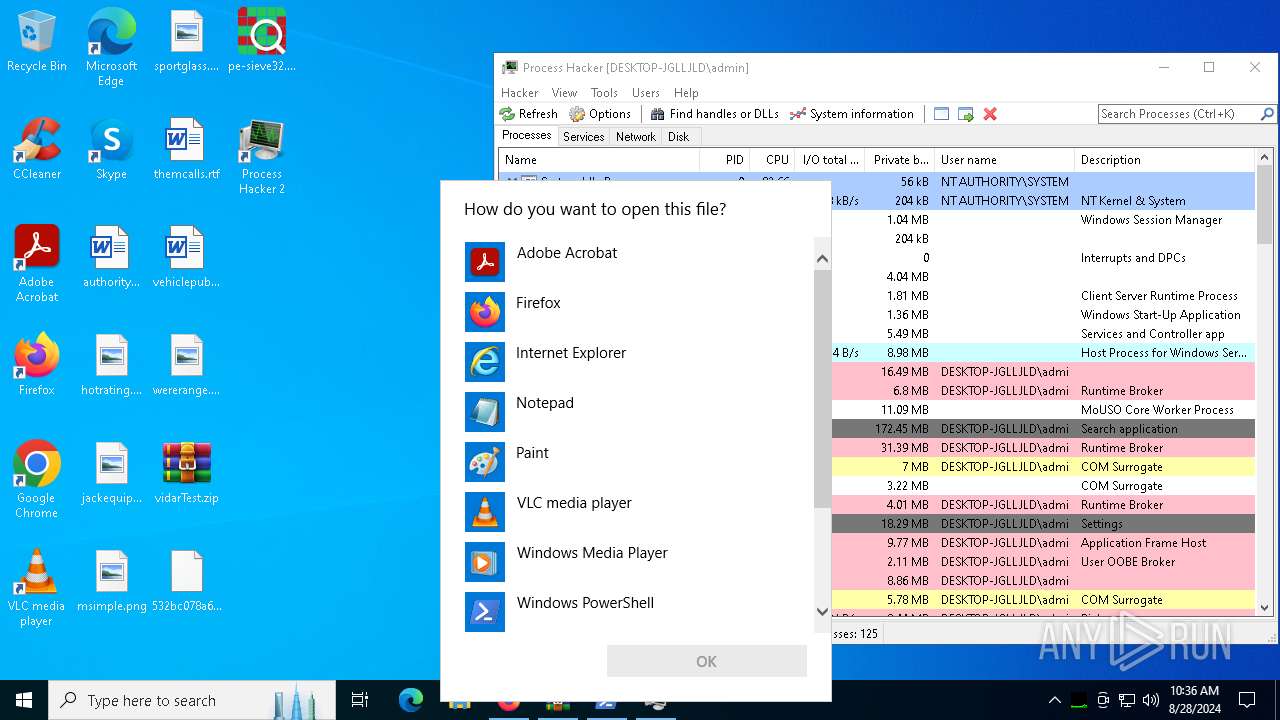Click the Refresh icon in Process Hacker
Screen dimensions: 1280x720
coord(529,114)
